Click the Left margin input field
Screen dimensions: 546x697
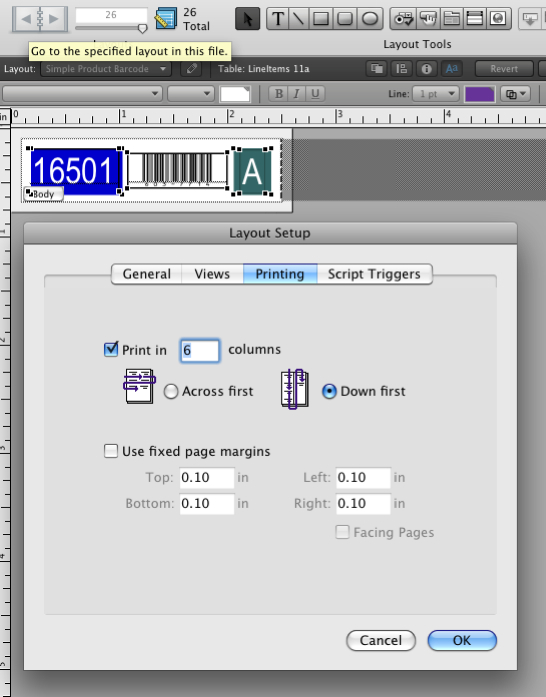click(x=363, y=477)
